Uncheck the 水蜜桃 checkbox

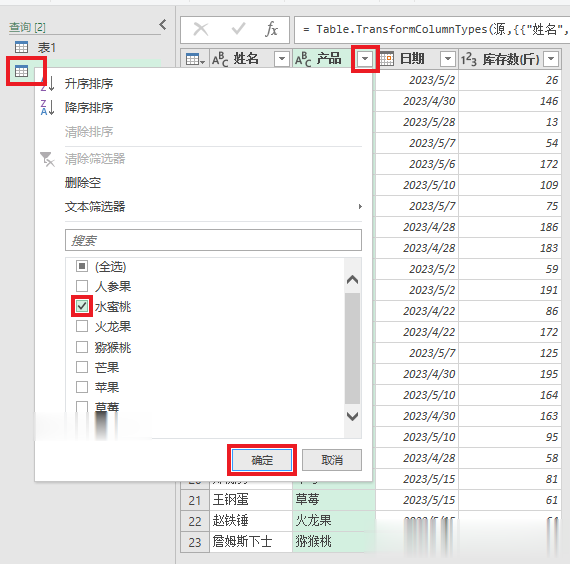82,306
